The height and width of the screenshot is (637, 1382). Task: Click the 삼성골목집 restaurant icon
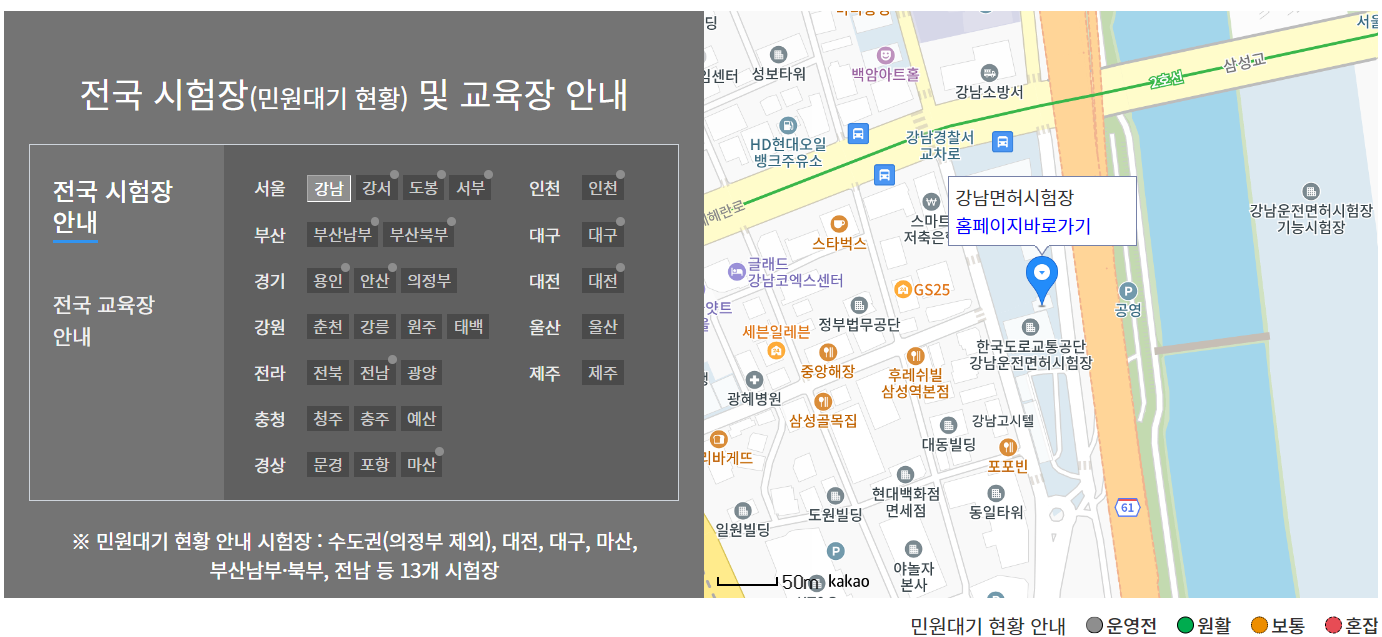coord(823,401)
